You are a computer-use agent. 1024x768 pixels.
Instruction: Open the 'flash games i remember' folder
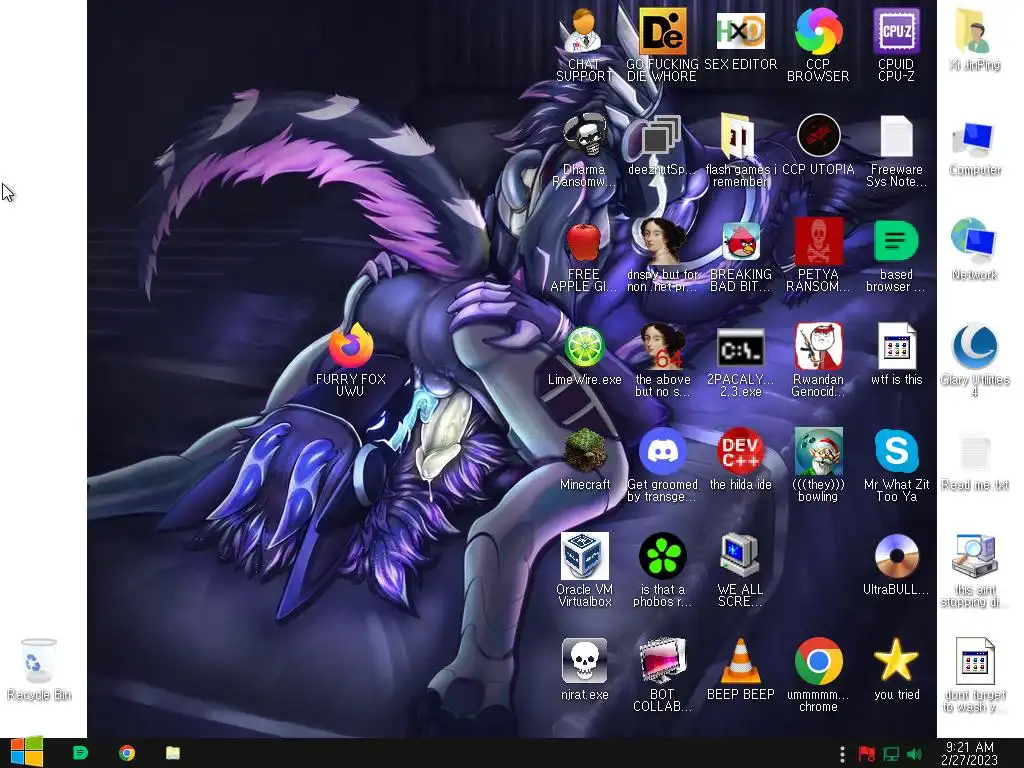[x=740, y=150]
